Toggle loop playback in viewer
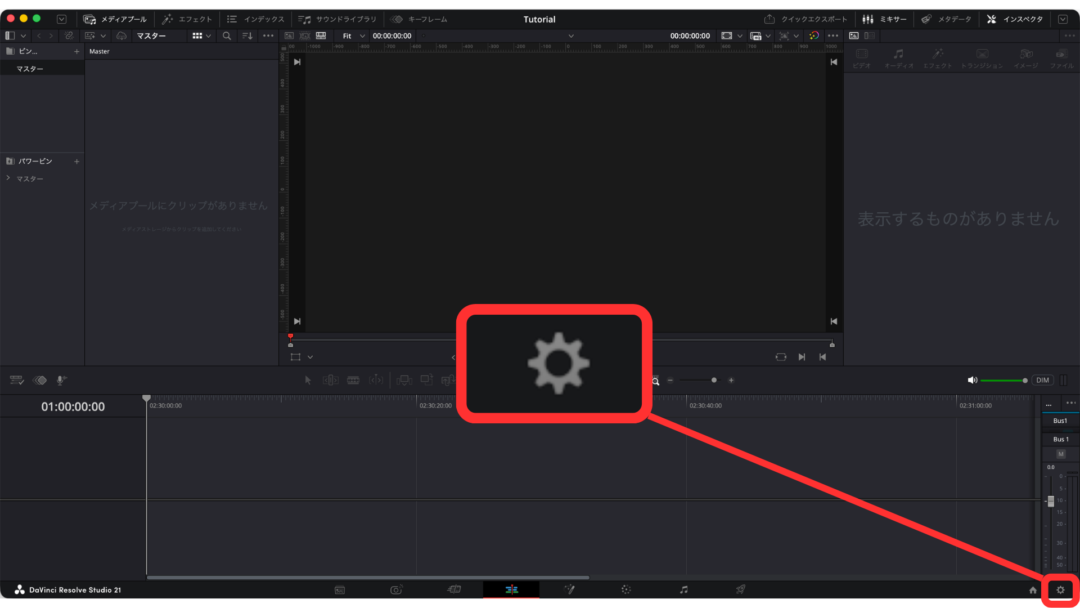1080x608 pixels. 780,357
